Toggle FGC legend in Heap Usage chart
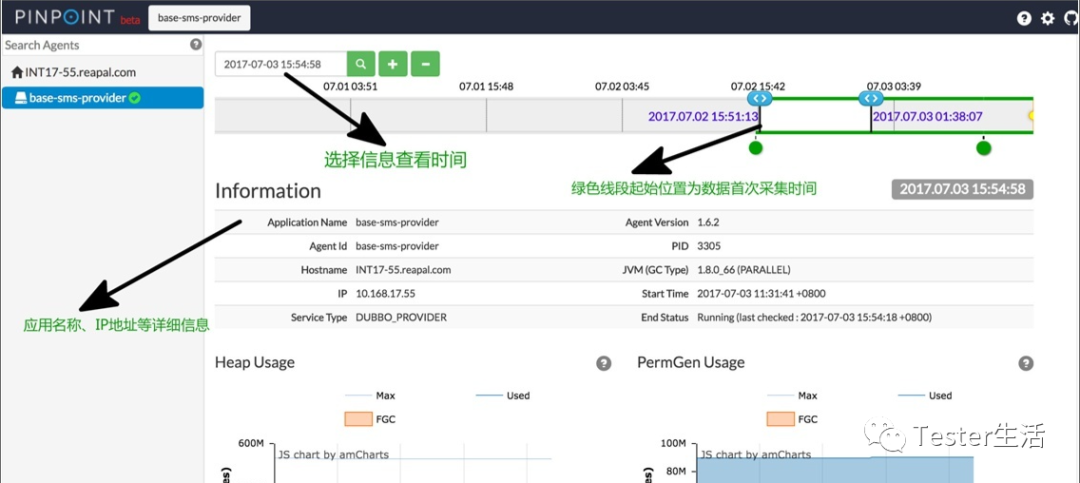This screenshot has height=483, width=1080. (370, 419)
